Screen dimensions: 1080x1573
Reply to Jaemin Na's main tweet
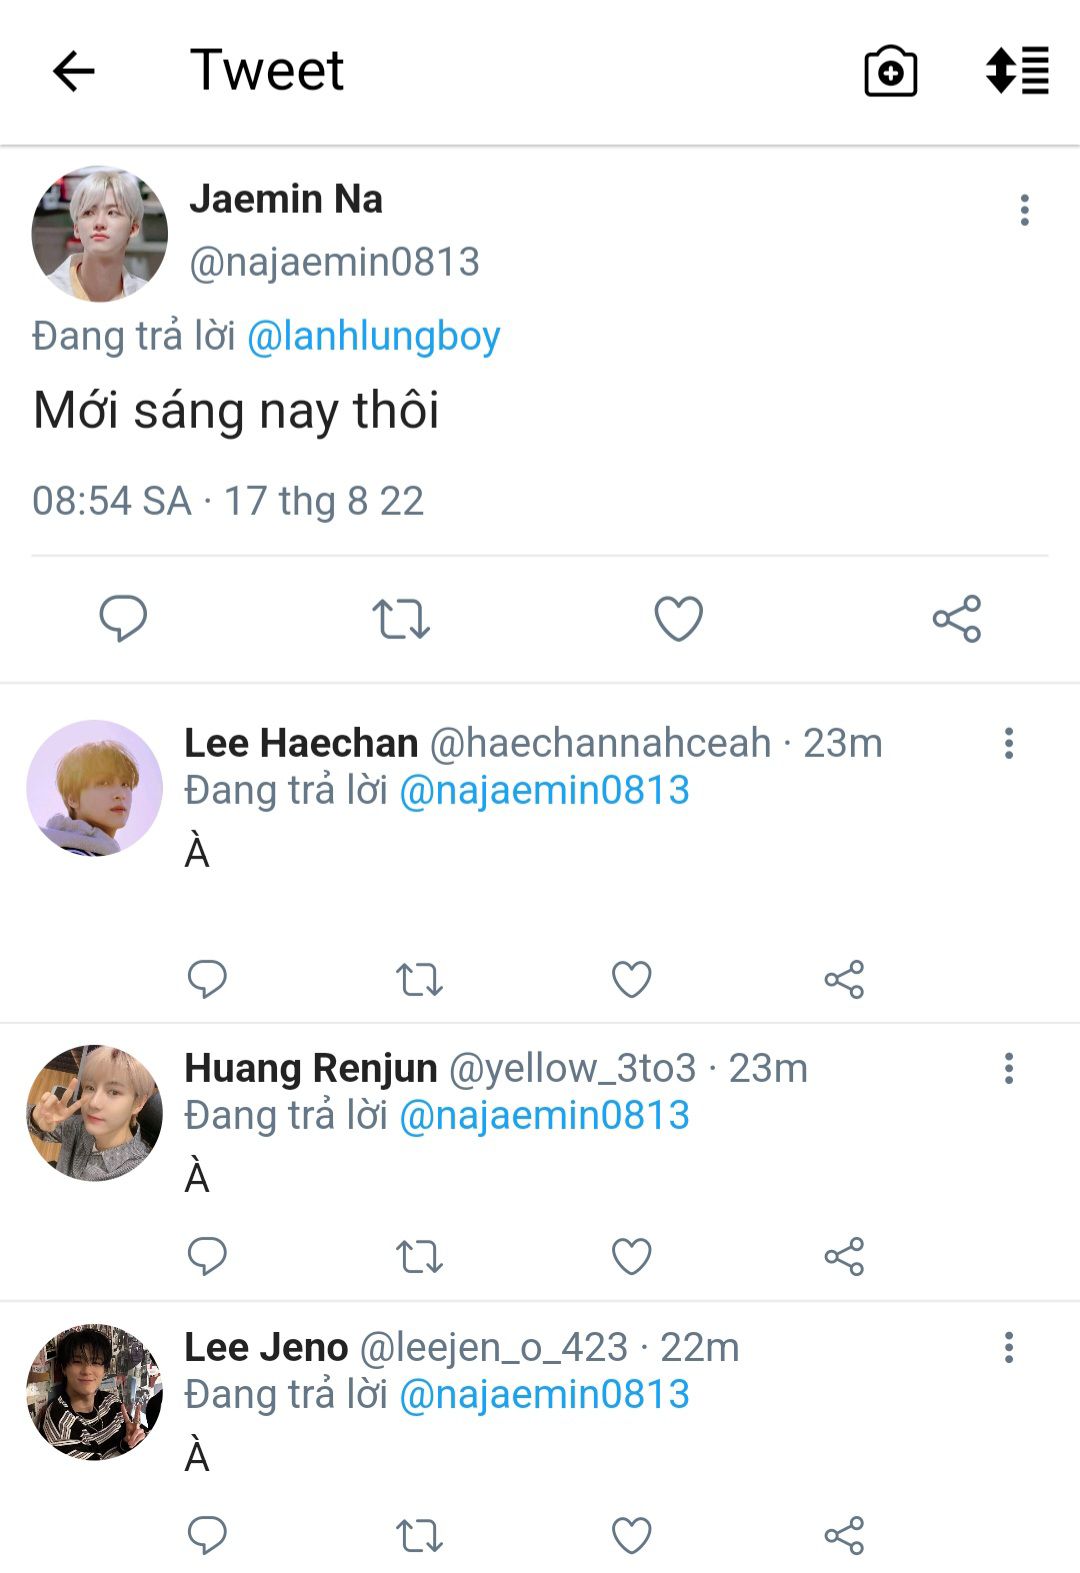tap(123, 618)
